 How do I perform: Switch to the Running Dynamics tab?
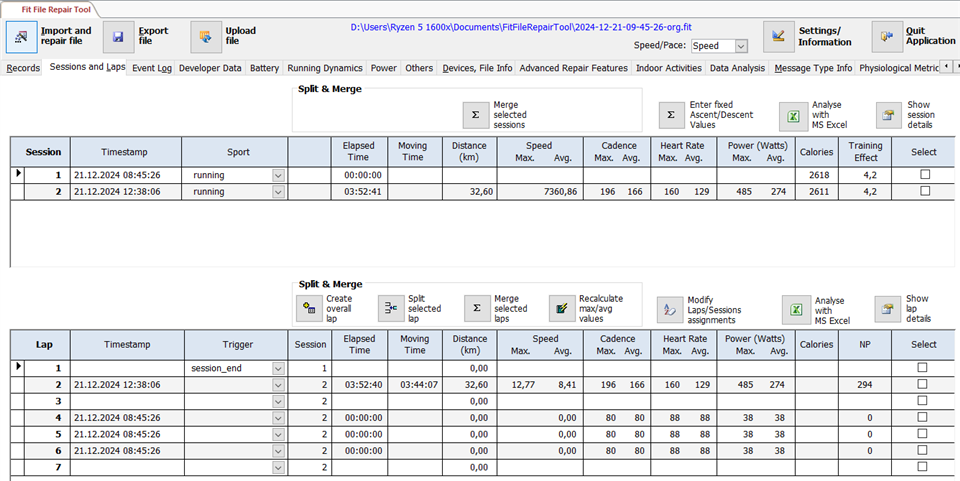click(x=325, y=68)
